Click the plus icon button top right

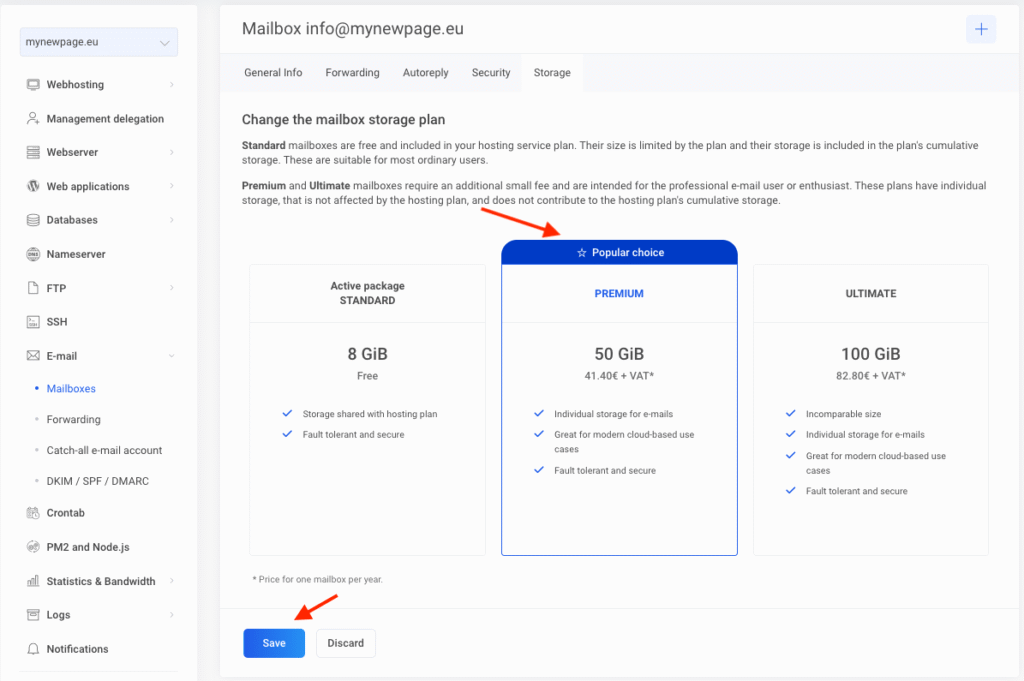(x=980, y=29)
